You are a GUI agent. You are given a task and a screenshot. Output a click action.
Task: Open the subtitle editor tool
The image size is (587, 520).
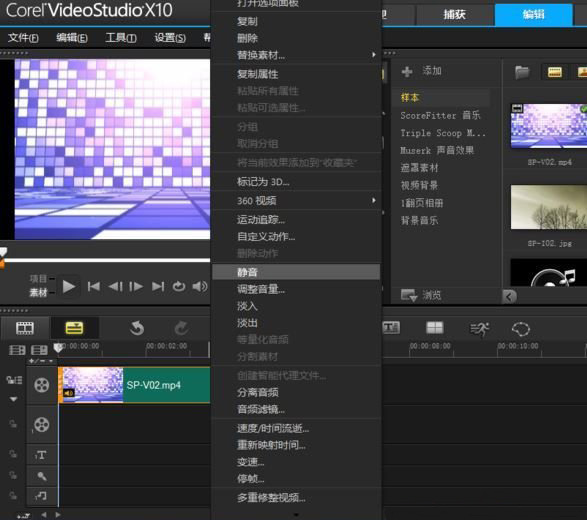click(391, 328)
